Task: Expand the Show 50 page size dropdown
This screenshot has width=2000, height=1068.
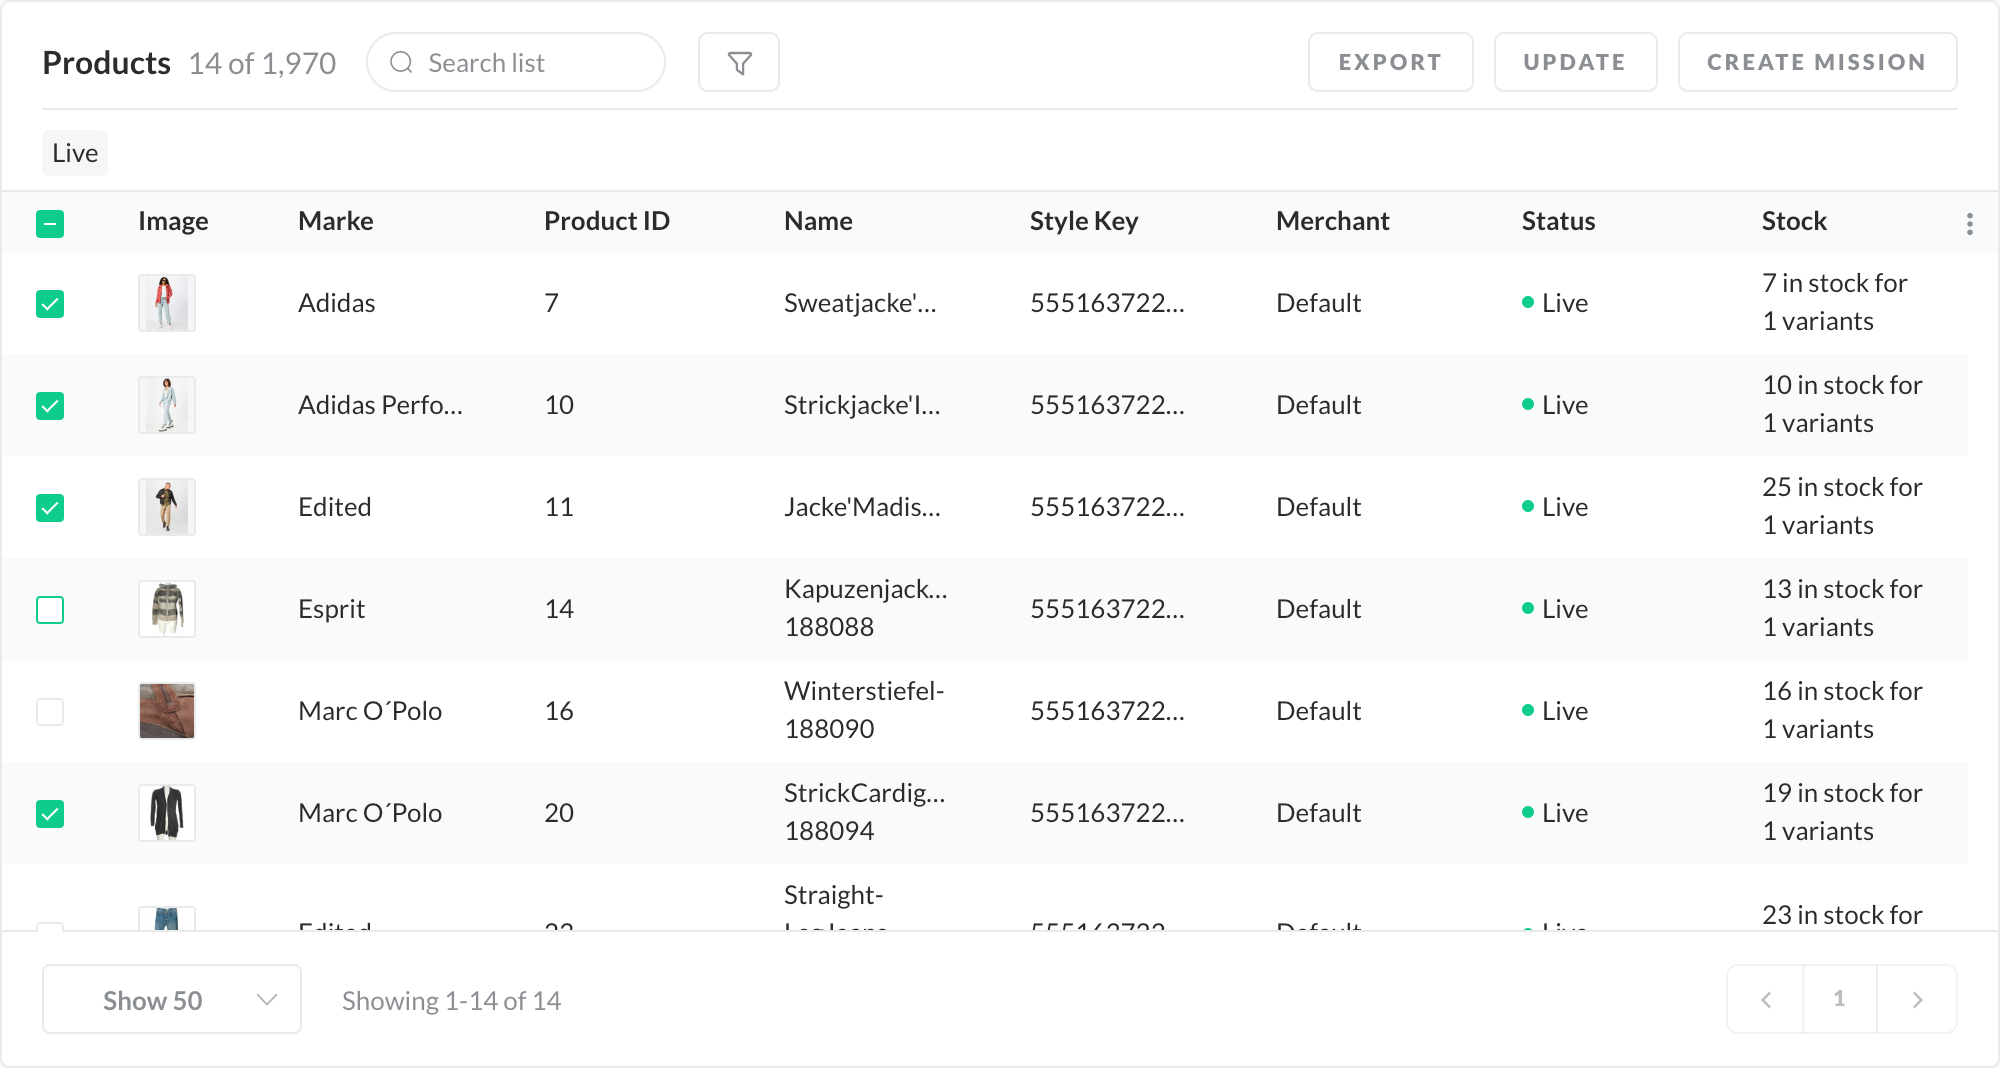Action: tap(172, 999)
